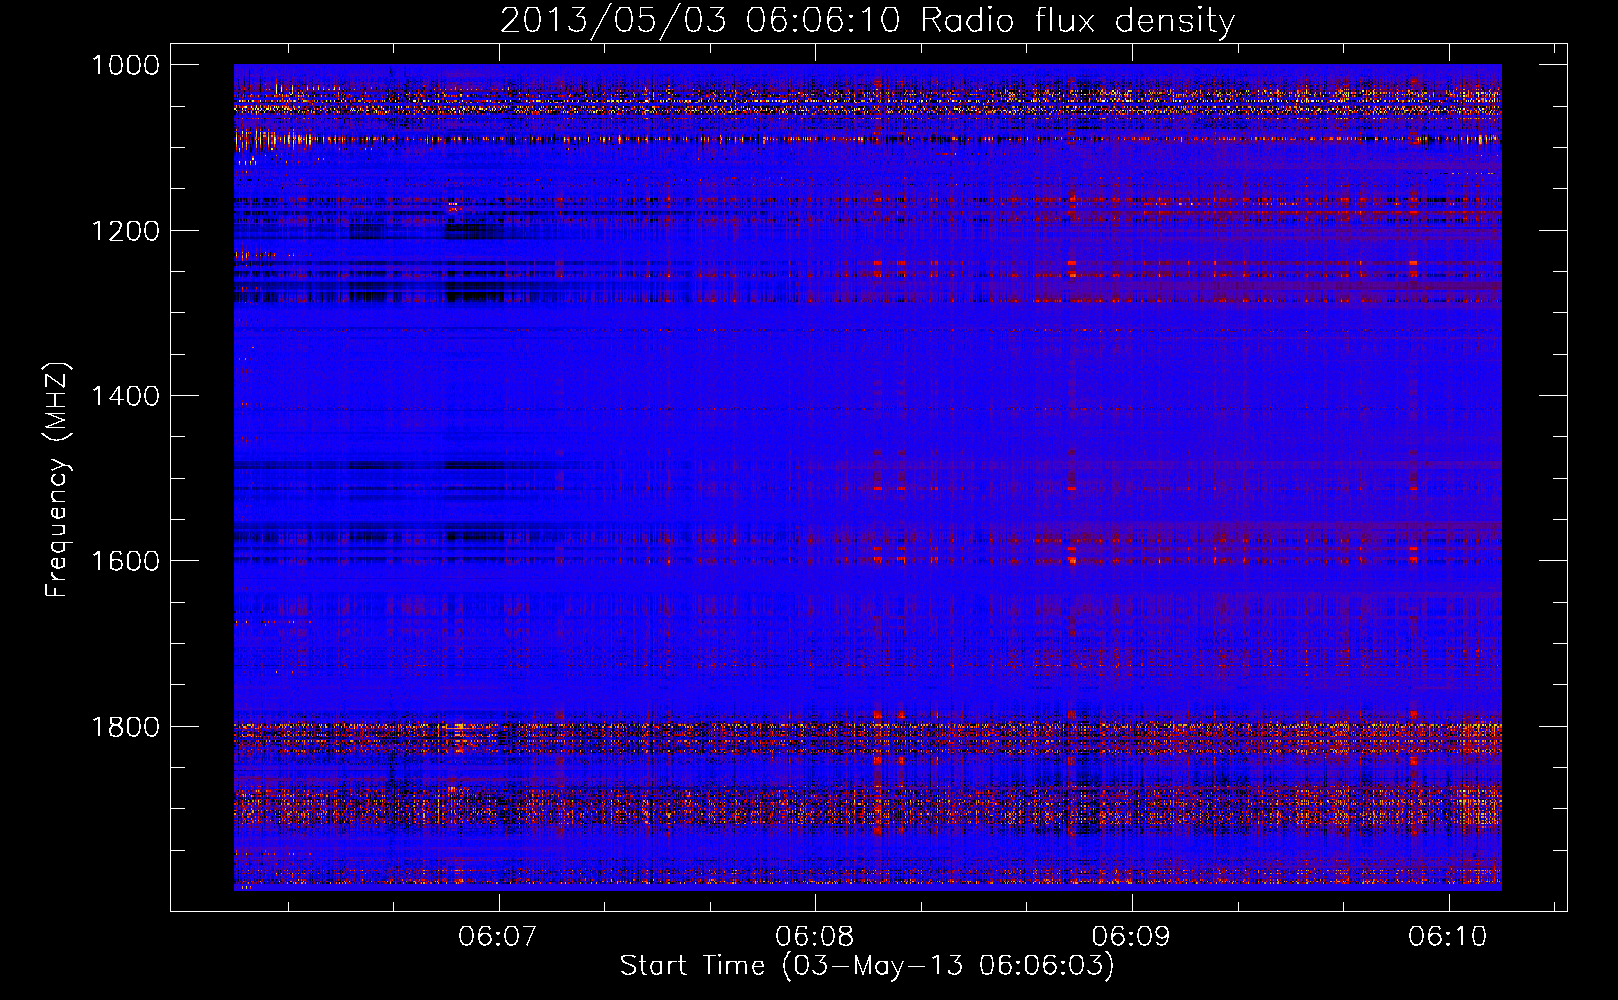The image size is (1618, 1000).
Task: Click the 06:08 time axis label
Action: tap(814, 936)
